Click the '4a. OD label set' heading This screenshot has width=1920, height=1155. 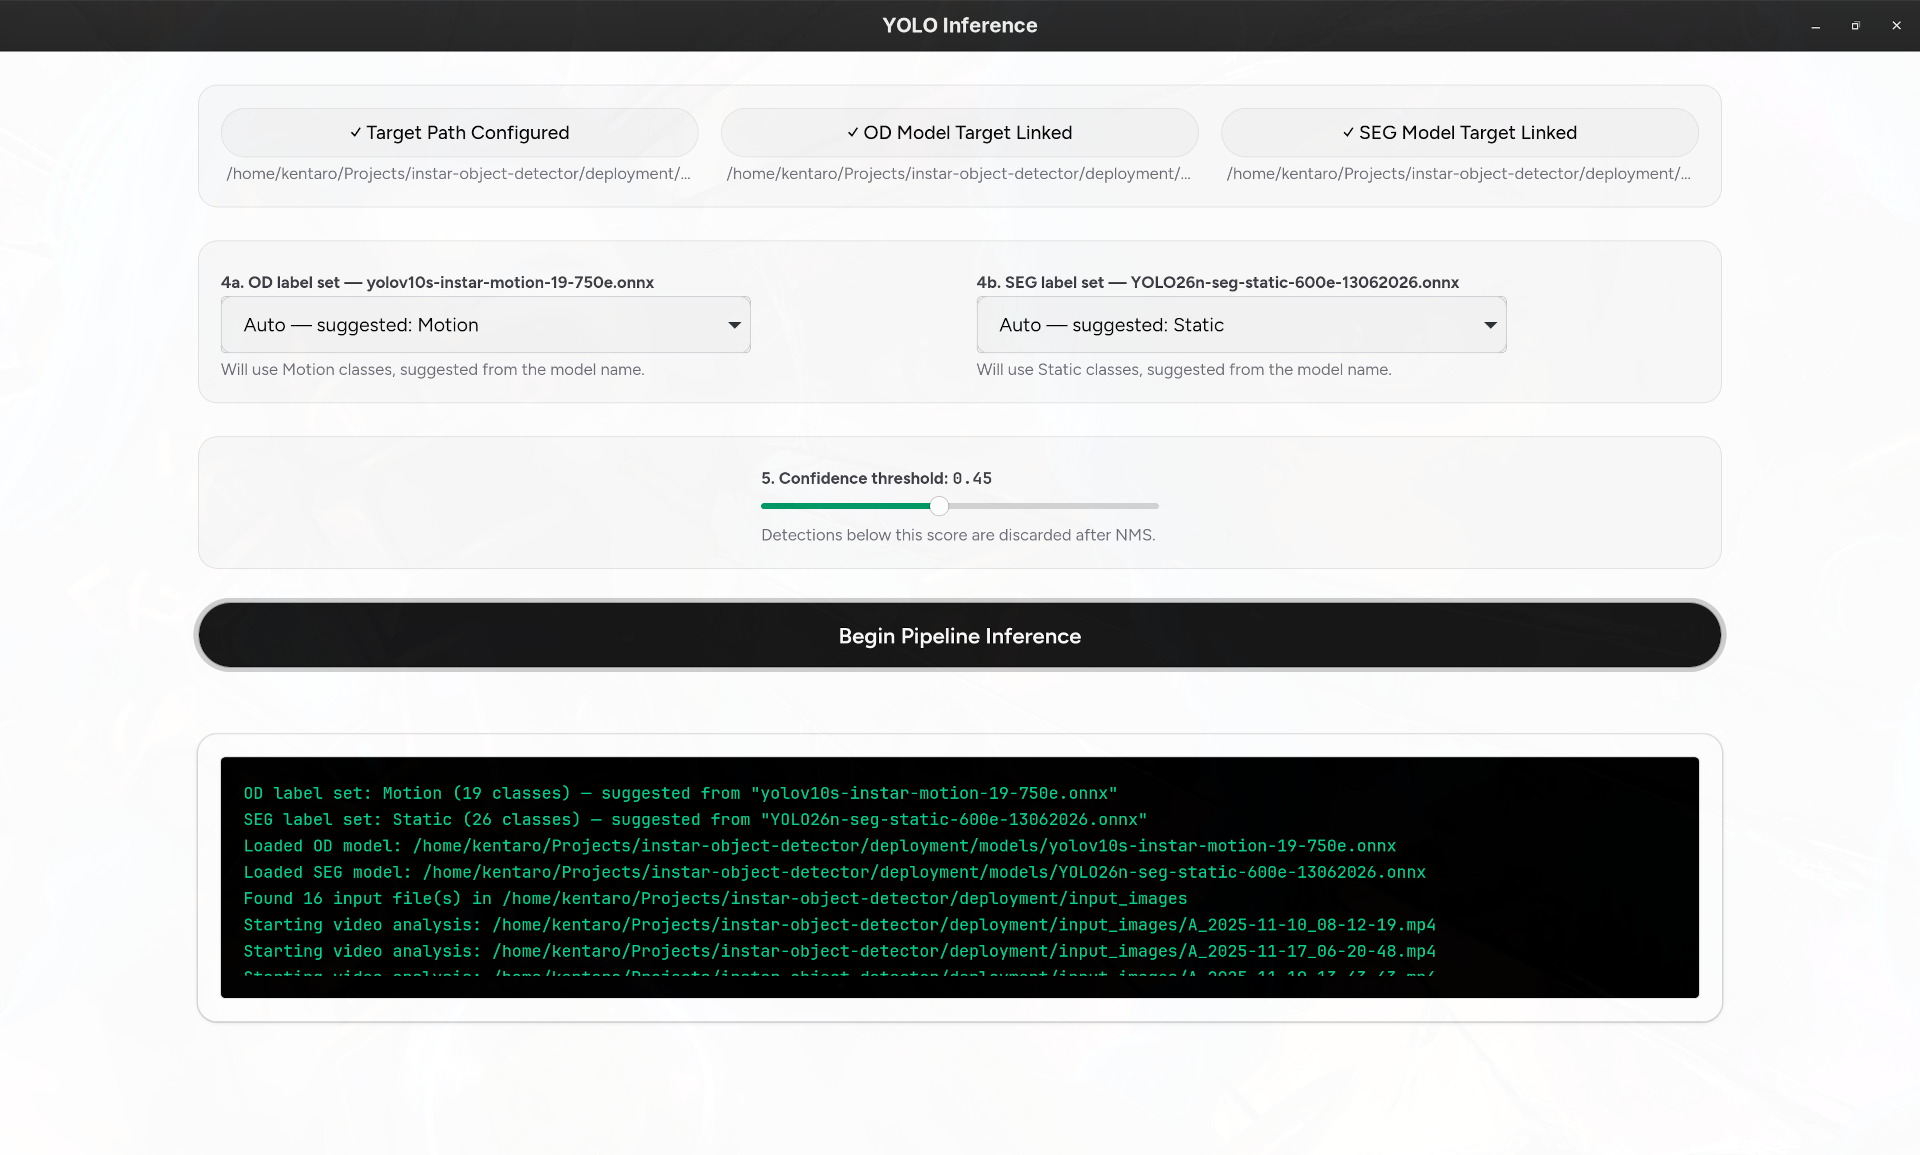pyautogui.click(x=437, y=283)
